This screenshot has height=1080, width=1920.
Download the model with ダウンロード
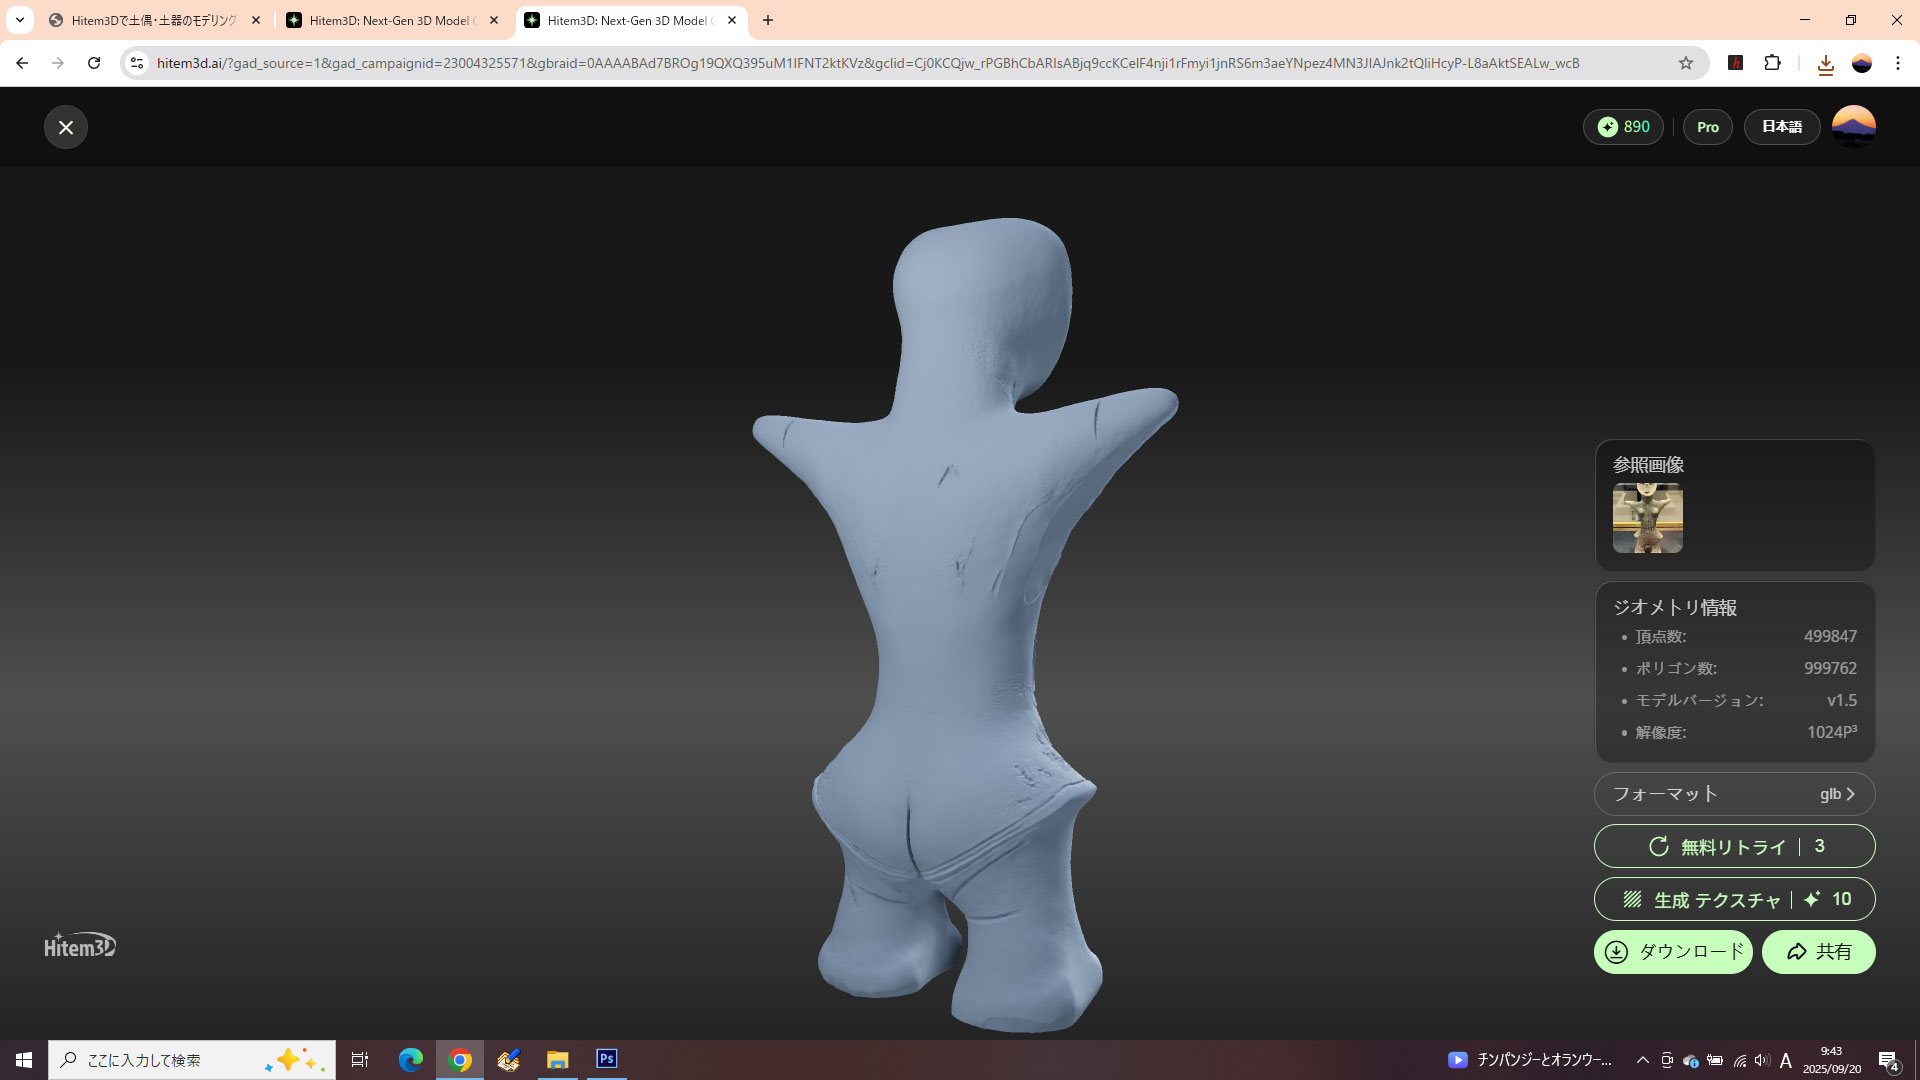tap(1672, 952)
